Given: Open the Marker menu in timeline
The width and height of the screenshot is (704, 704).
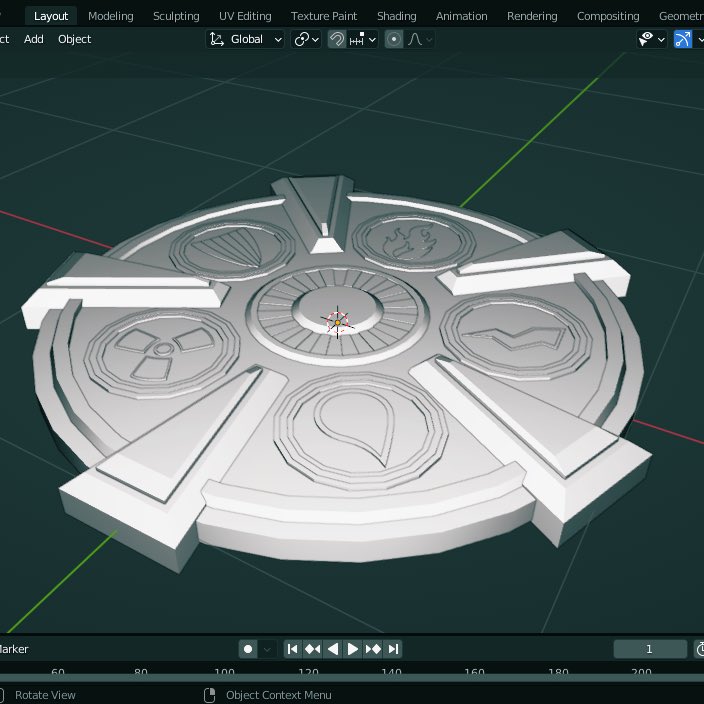Looking at the screenshot, I should point(13,649).
